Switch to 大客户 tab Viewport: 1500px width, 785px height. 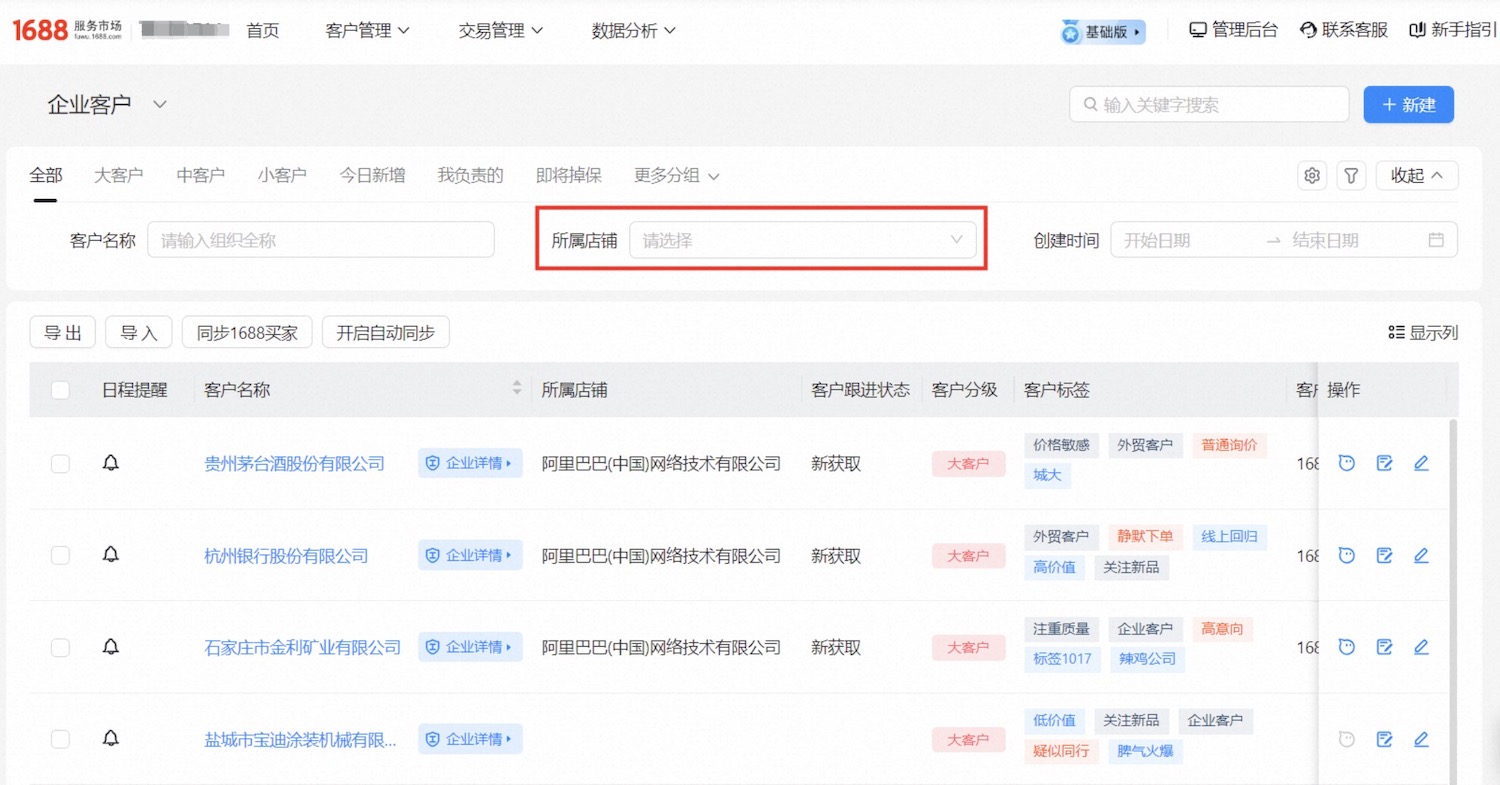118,175
